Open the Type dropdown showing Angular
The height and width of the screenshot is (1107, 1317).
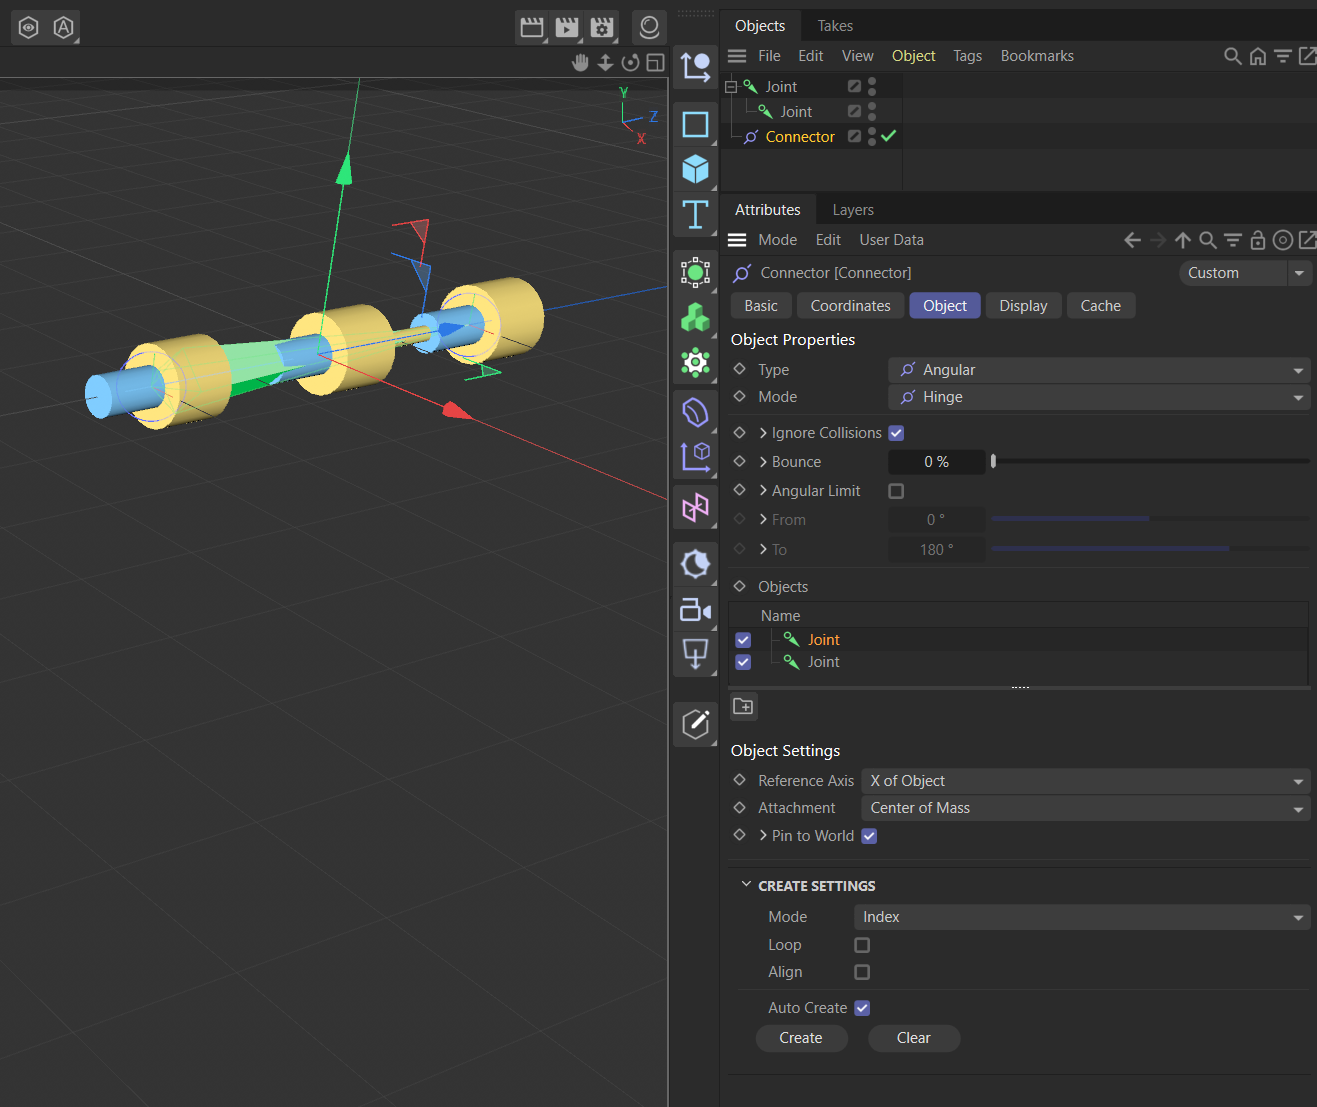1099,370
